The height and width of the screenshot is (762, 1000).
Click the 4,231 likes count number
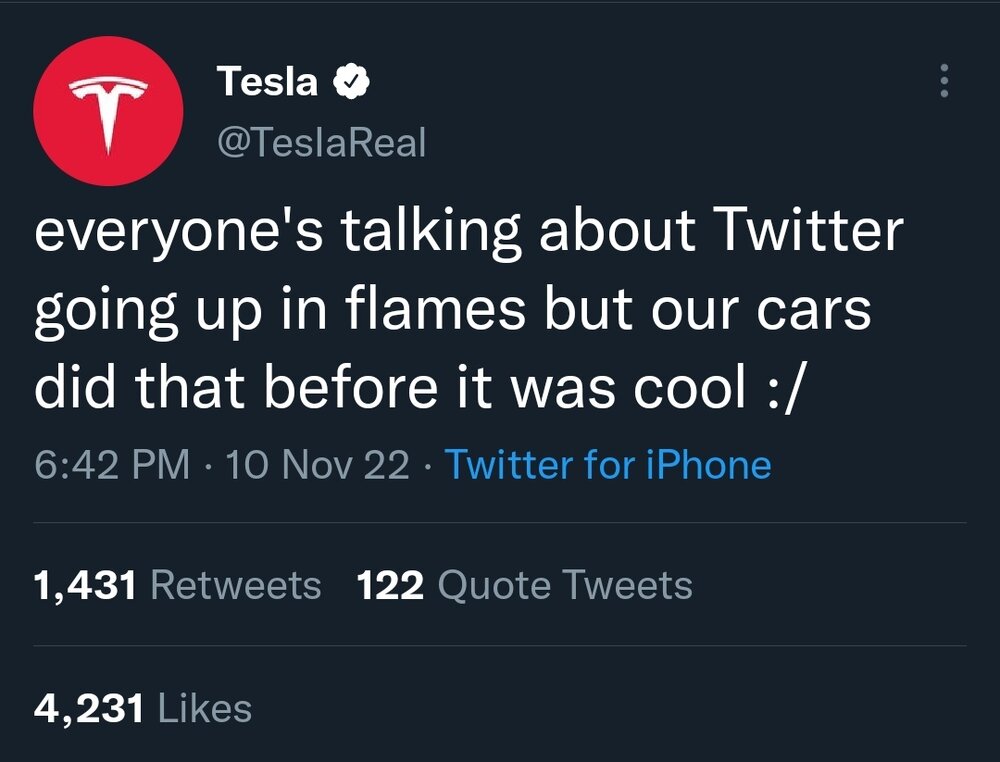[x=90, y=708]
